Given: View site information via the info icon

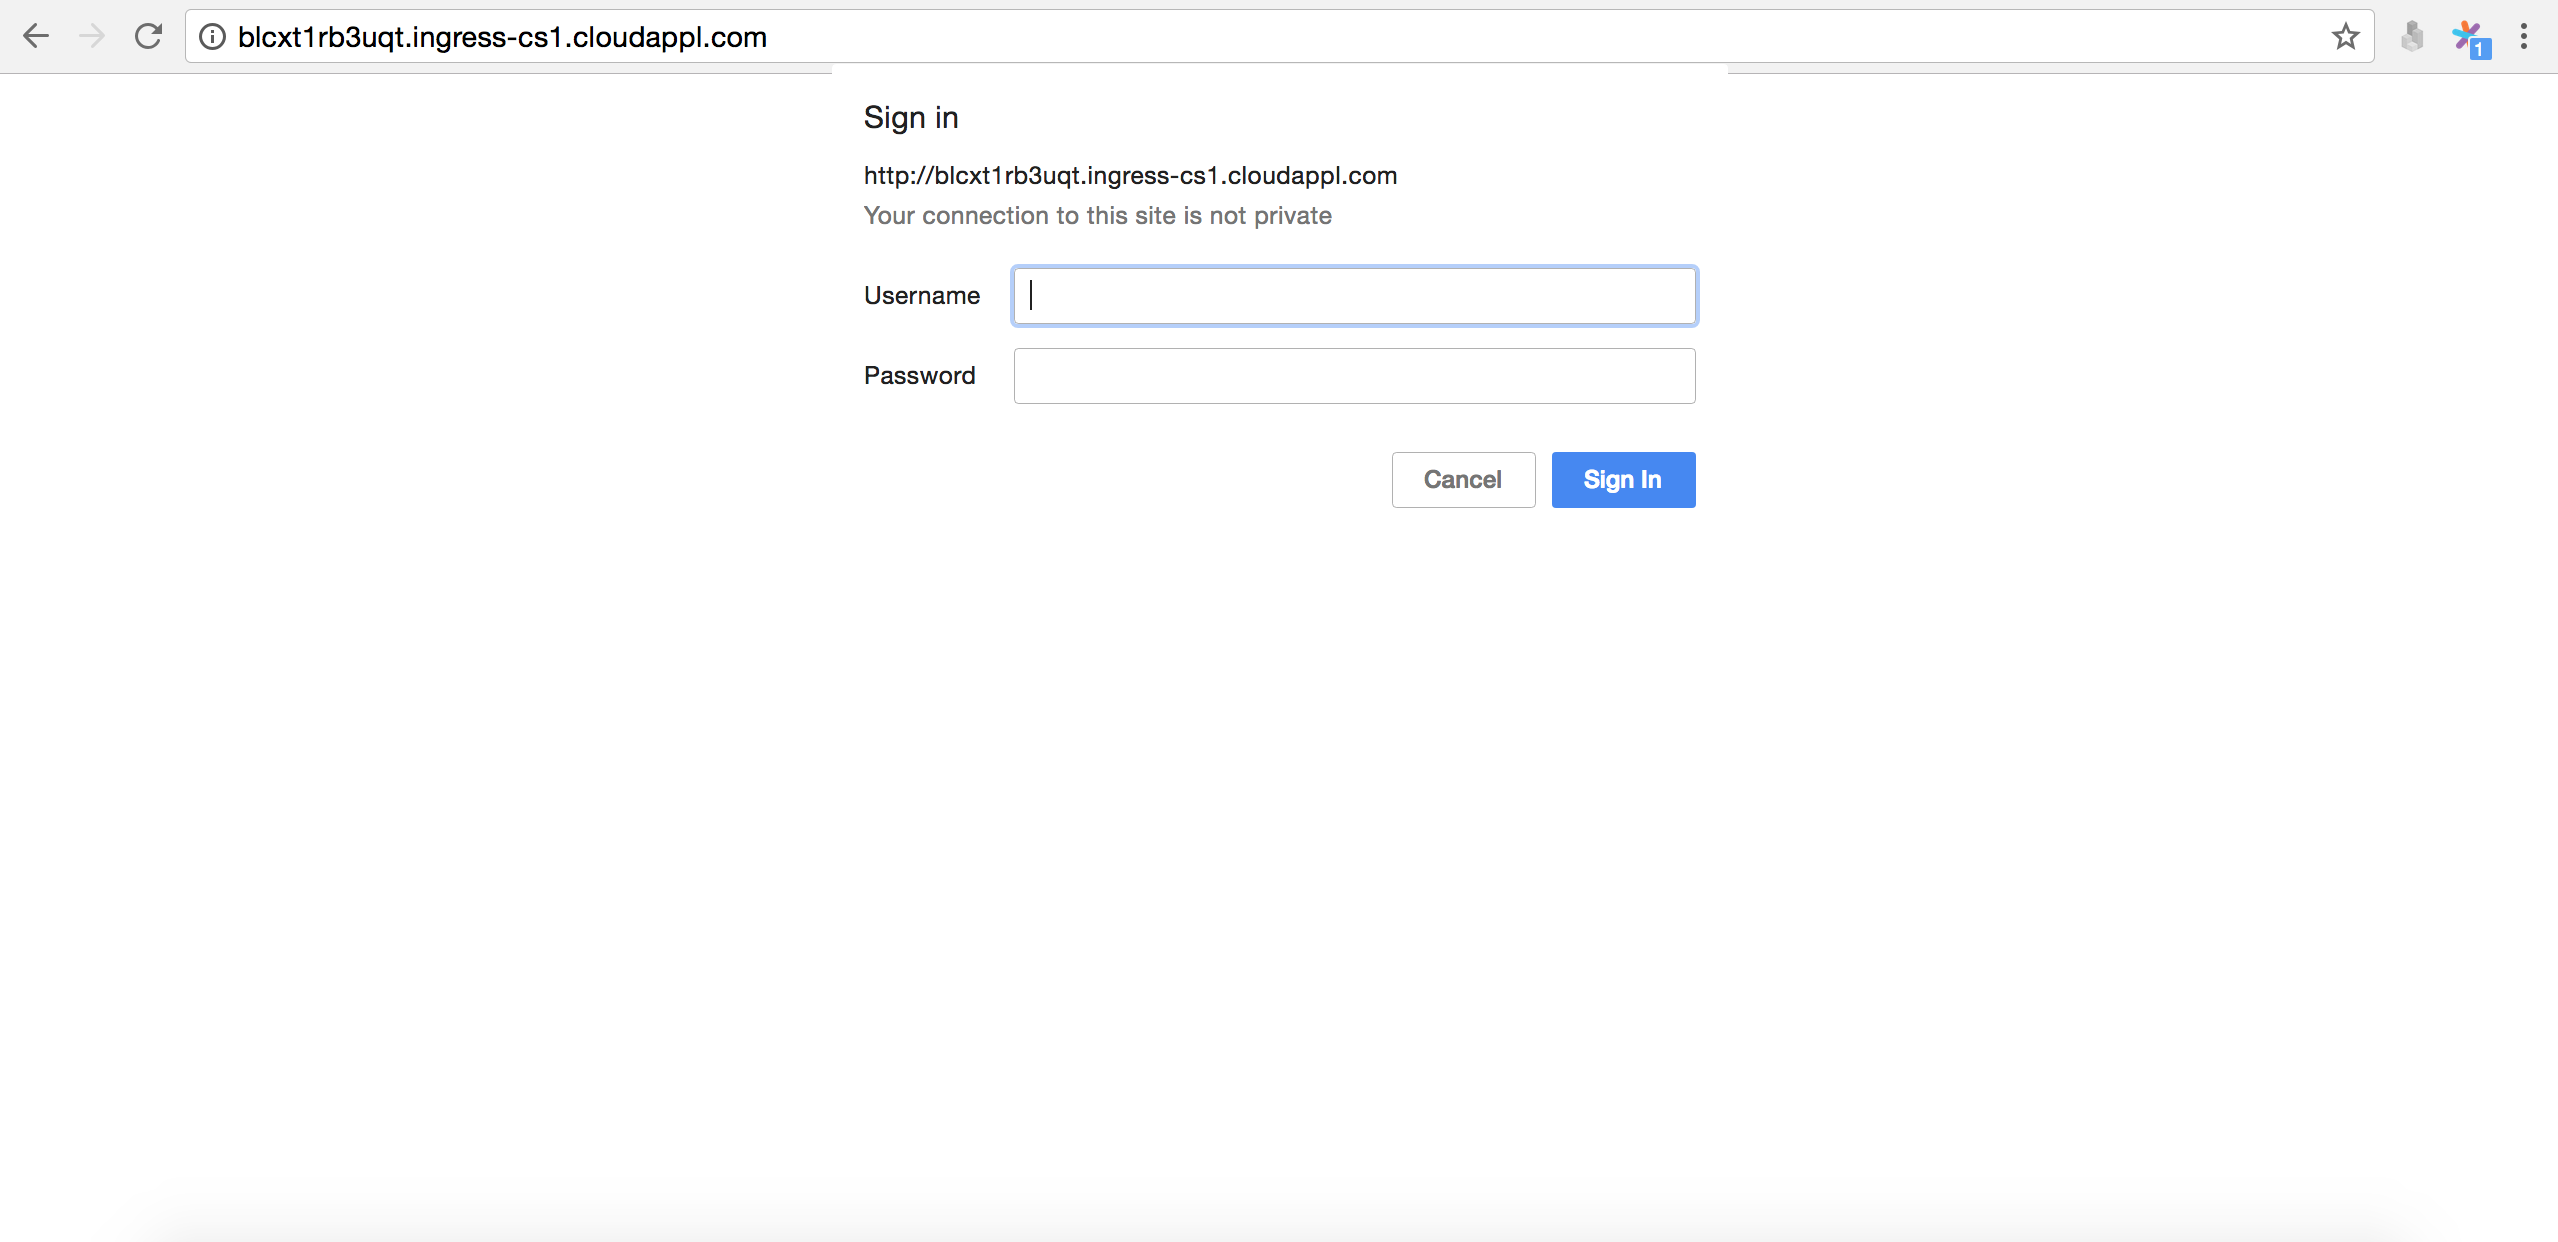Looking at the screenshot, I should click(212, 37).
